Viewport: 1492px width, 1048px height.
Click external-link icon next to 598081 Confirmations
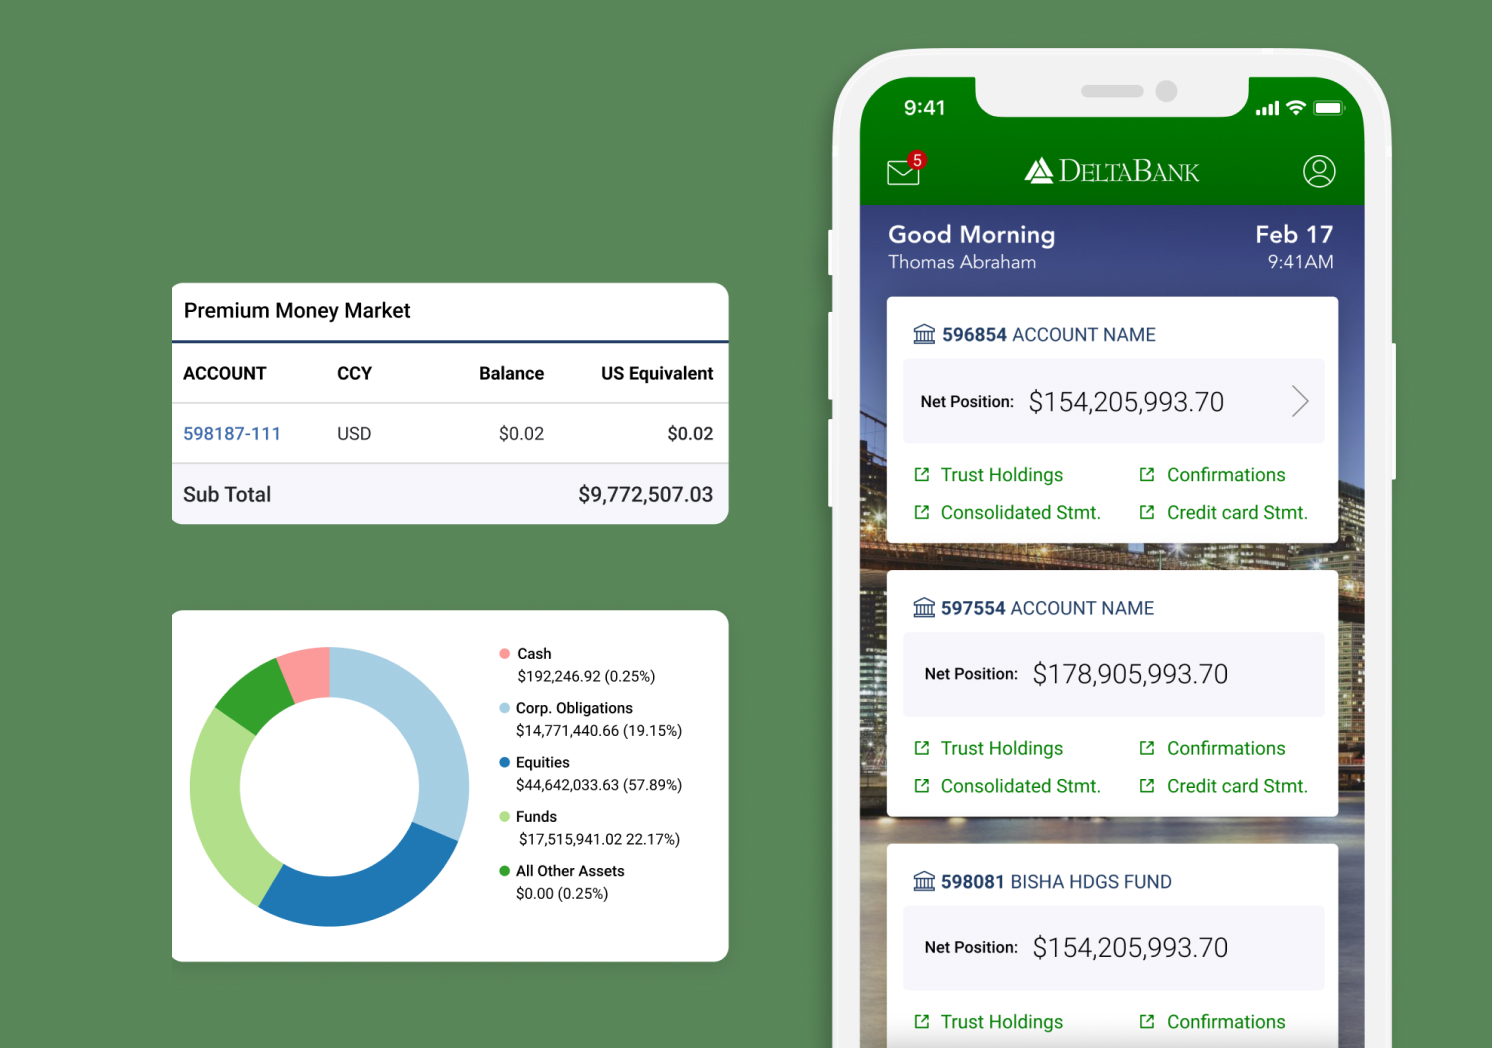[1147, 1022]
